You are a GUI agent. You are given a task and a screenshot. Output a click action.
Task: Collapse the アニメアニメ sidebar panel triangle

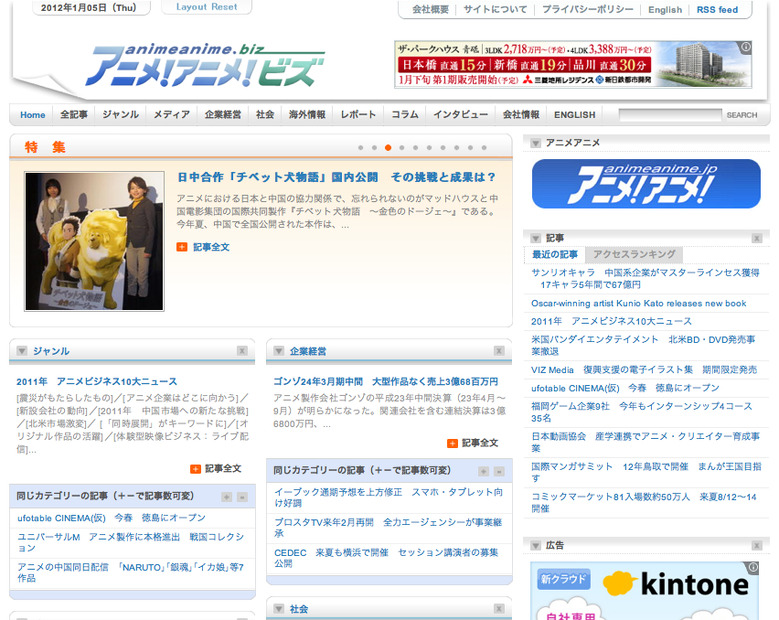[537, 143]
